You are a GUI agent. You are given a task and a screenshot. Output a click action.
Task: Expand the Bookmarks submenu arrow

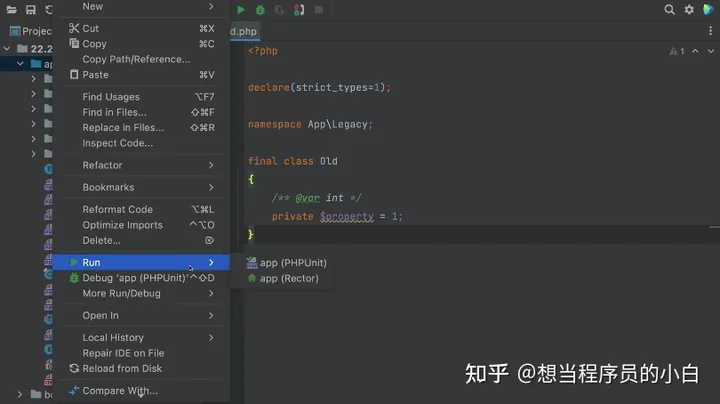211,187
